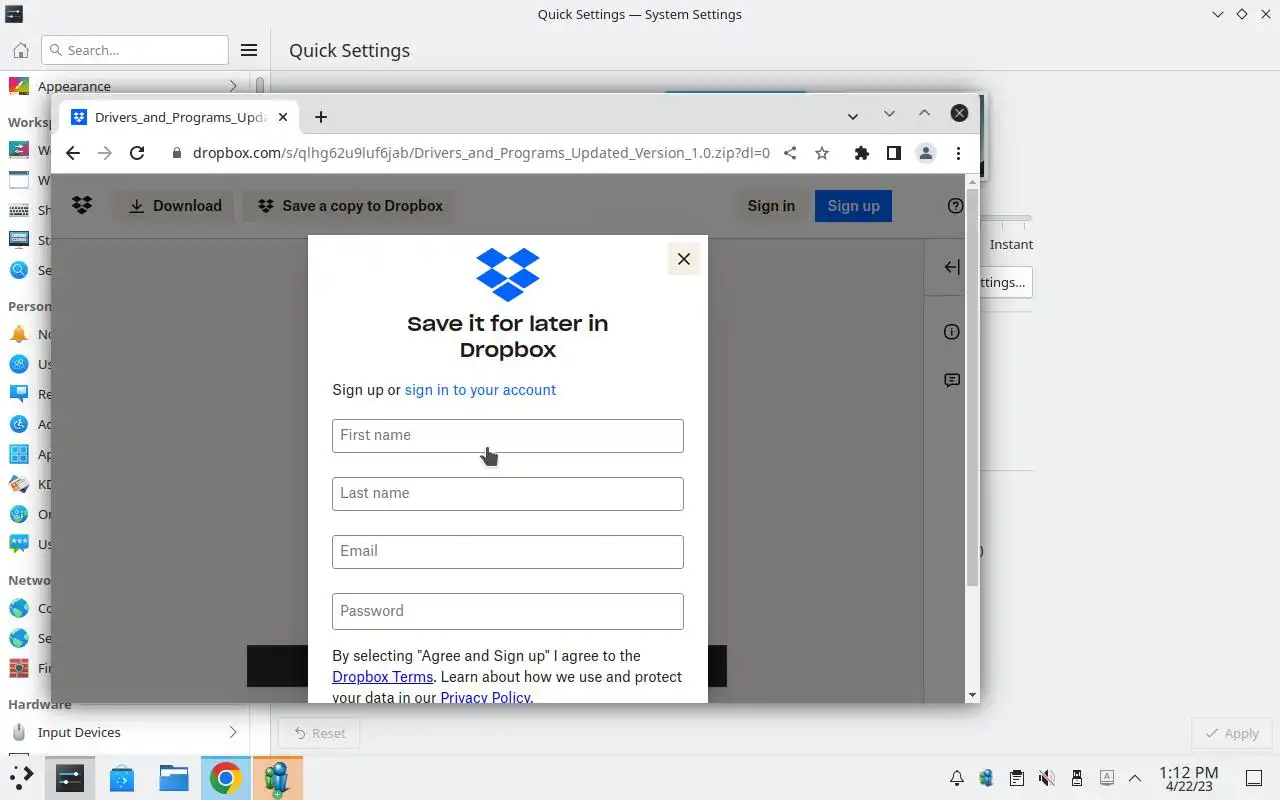Viewport: 1280px width, 800px height.
Task: Switch to System Settings on the taskbar
Action: click(70, 777)
